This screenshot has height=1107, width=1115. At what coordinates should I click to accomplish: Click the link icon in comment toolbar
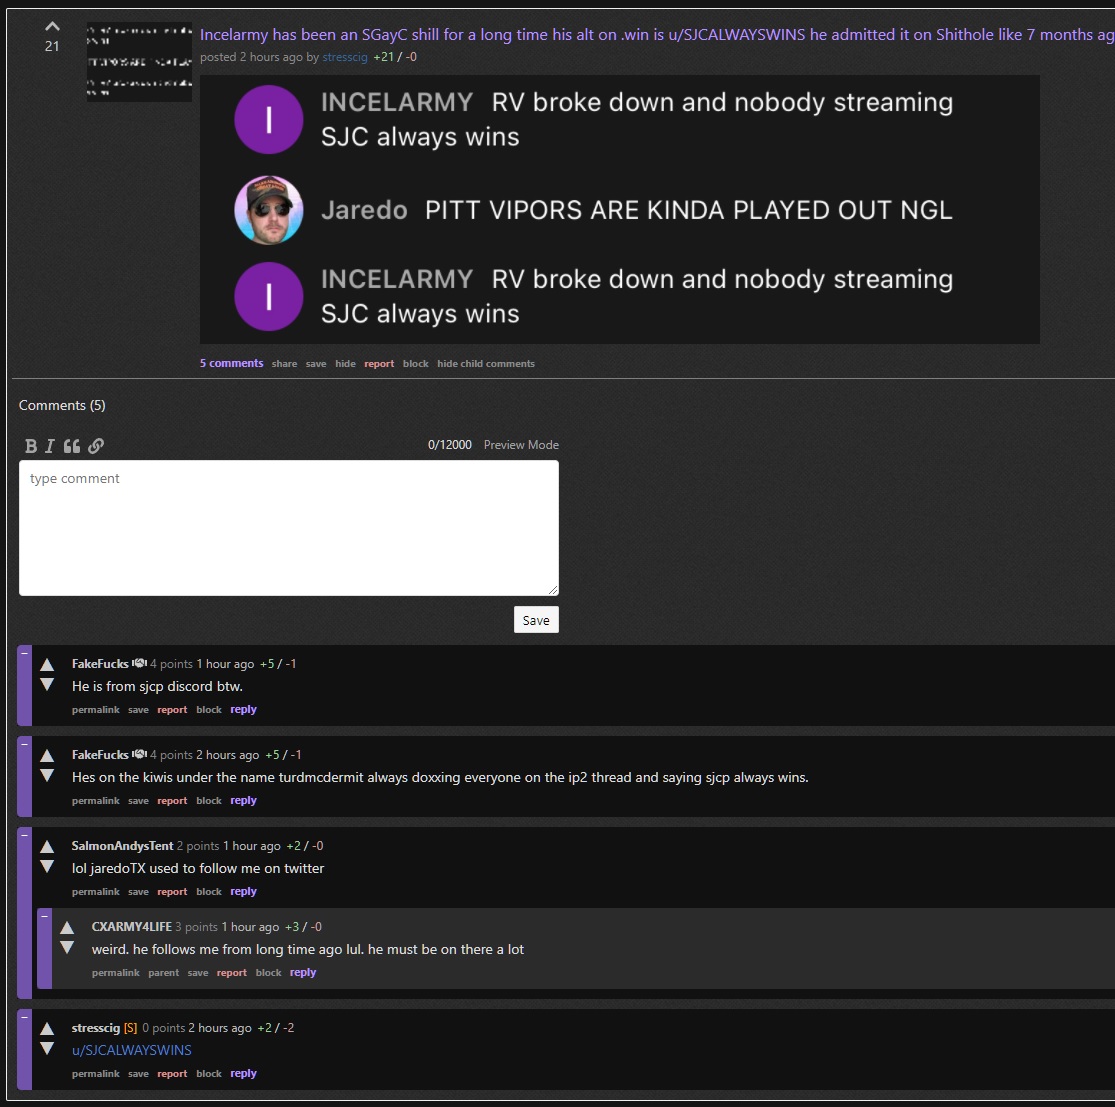coord(95,446)
